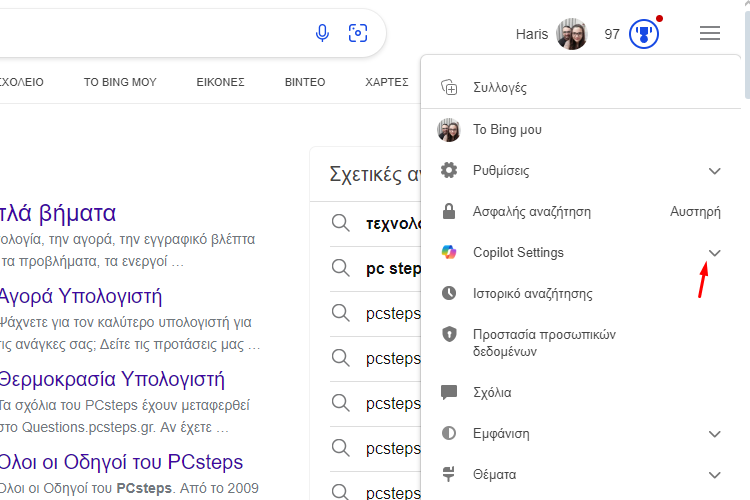Click the Ιστορικό αναζήτησης clock icon
This screenshot has height=500, width=750.
click(449, 293)
